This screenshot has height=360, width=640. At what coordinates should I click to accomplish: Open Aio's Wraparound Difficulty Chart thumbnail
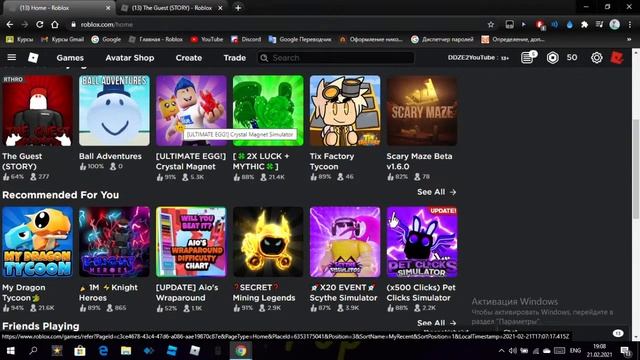[x=191, y=242]
